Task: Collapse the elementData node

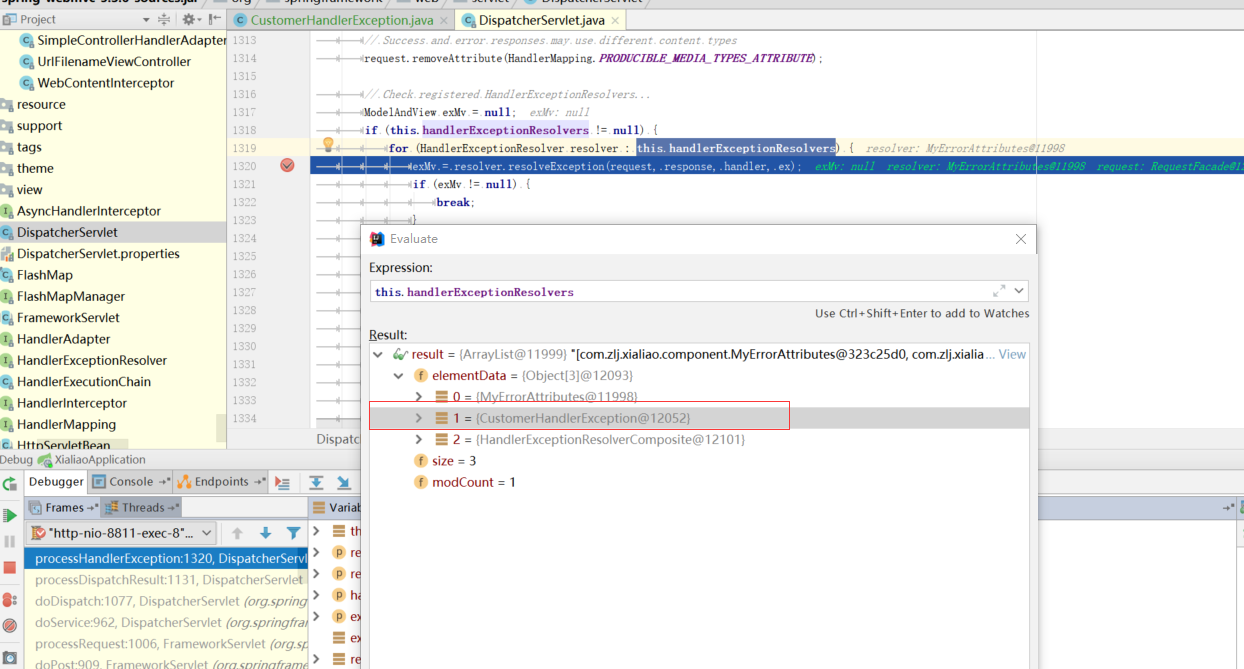Action: point(399,375)
